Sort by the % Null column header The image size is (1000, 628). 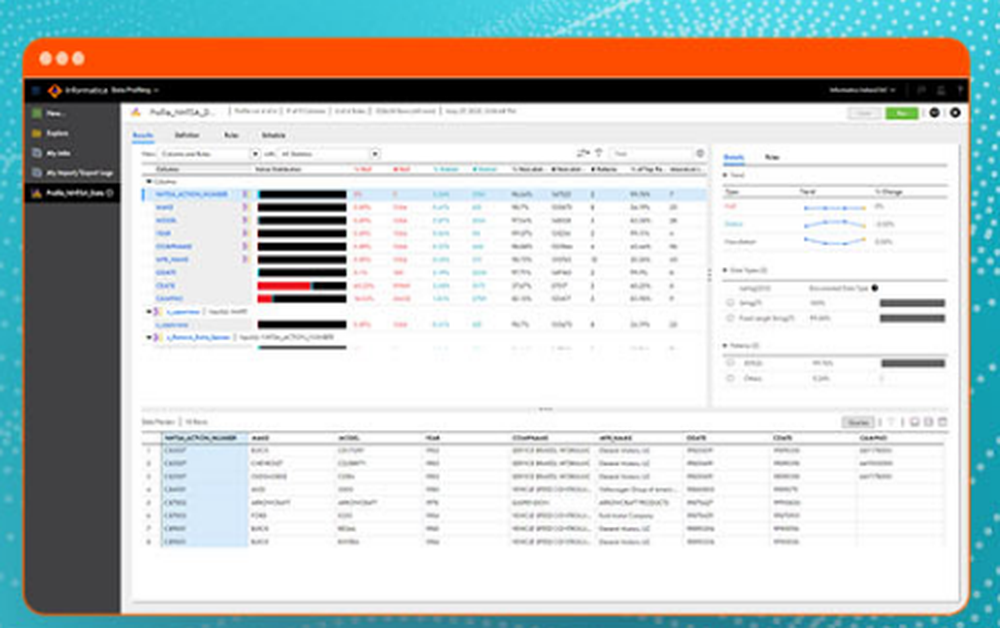363,169
